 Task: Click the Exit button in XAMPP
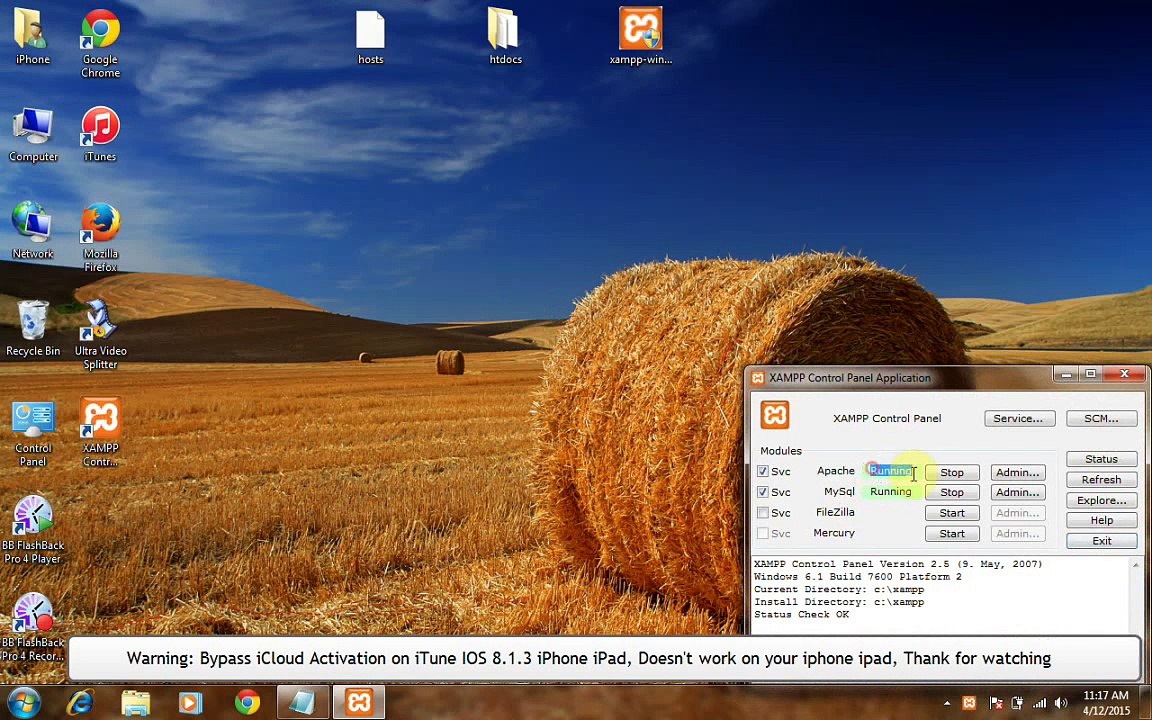pos(1101,541)
